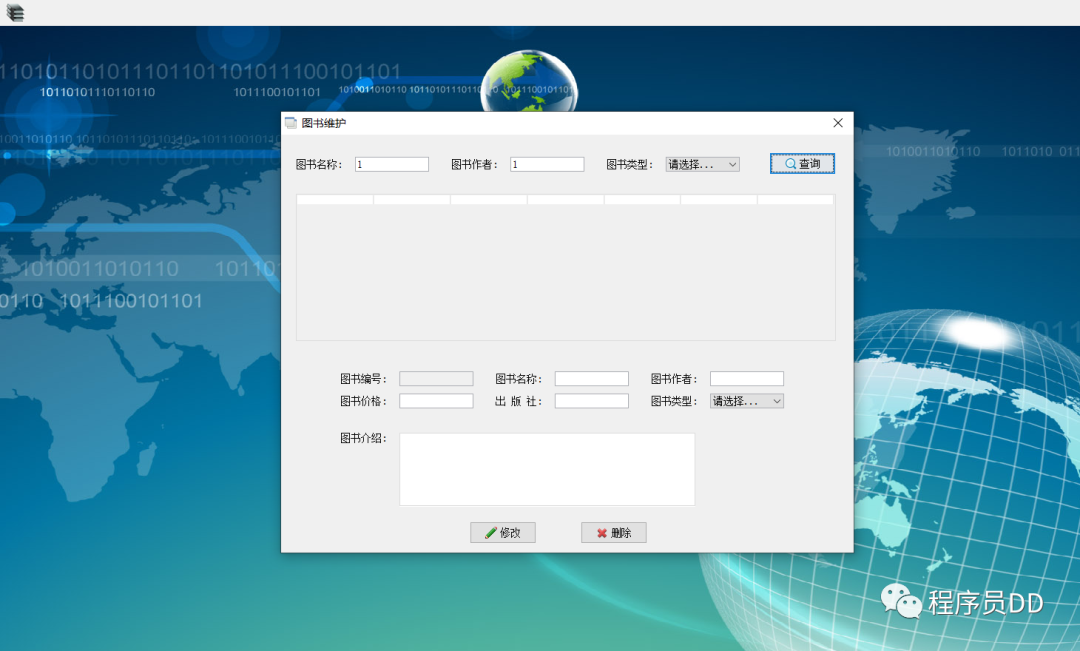Screen dimensions: 1080x651
Task: Close the 图书维护 dialog
Action: point(838,123)
